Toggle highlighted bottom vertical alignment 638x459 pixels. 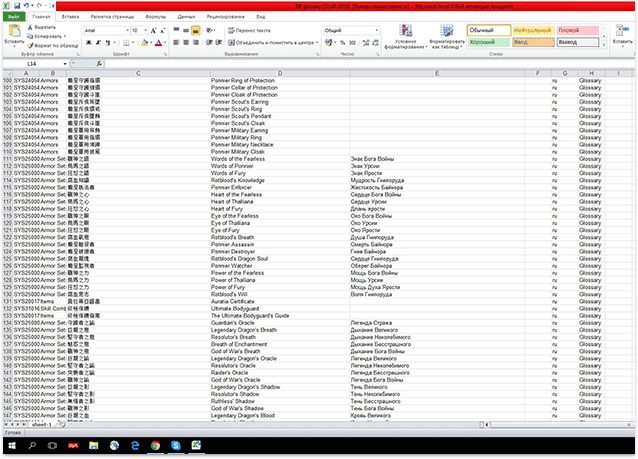(196, 31)
